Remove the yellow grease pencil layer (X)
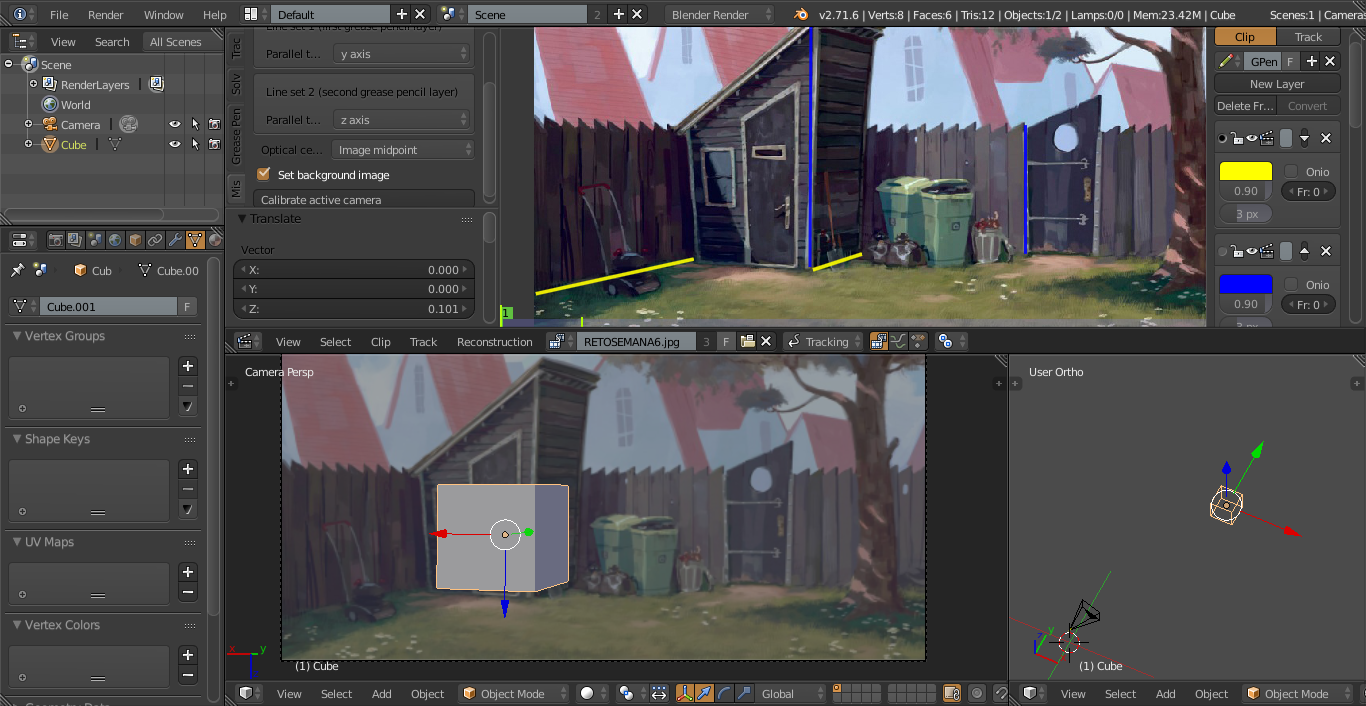Viewport: 1366px width, 706px height. point(1326,138)
